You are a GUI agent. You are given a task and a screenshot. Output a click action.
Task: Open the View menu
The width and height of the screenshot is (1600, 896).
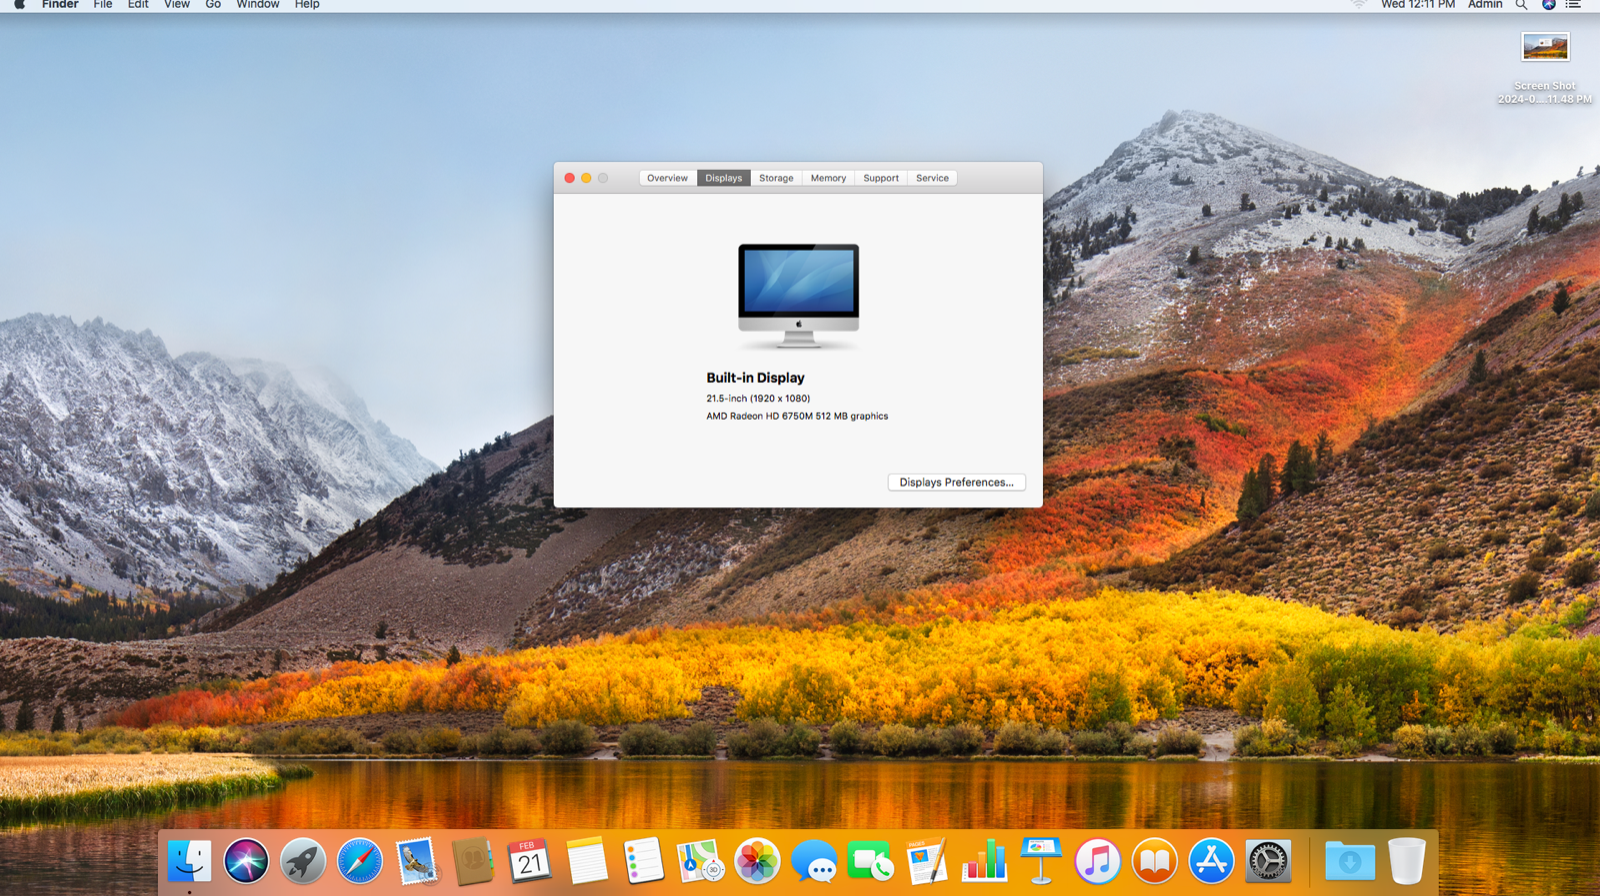[177, 5]
